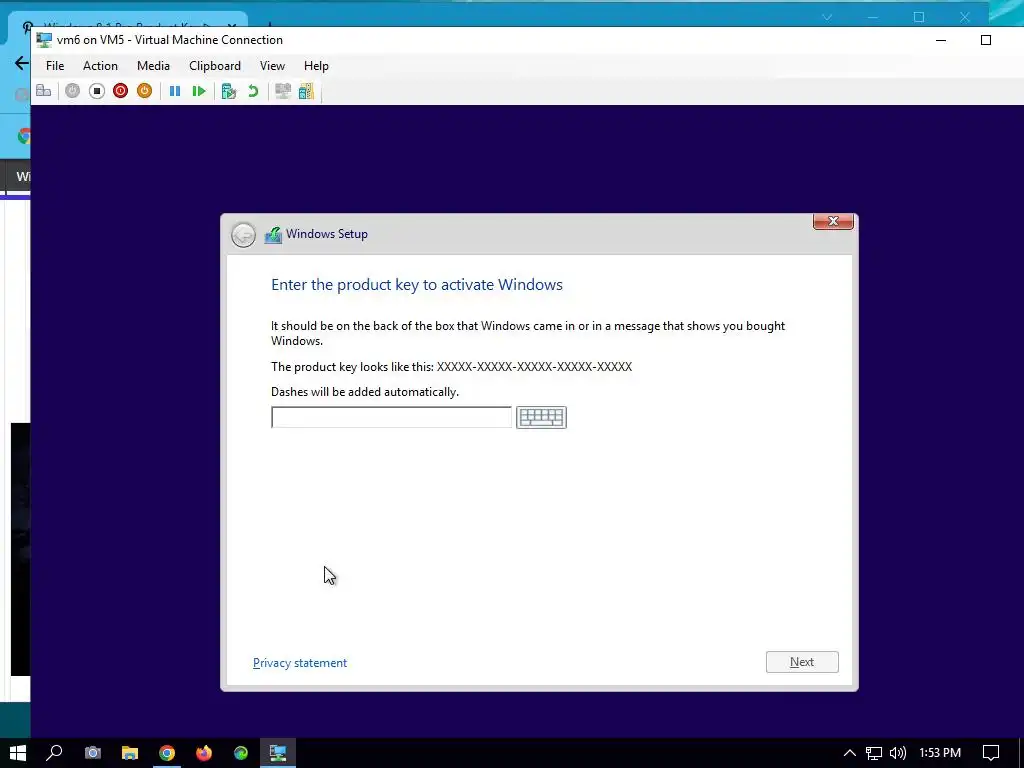The width and height of the screenshot is (1024, 768).
Task: Open File Explorer from the taskbar
Action: [130, 753]
